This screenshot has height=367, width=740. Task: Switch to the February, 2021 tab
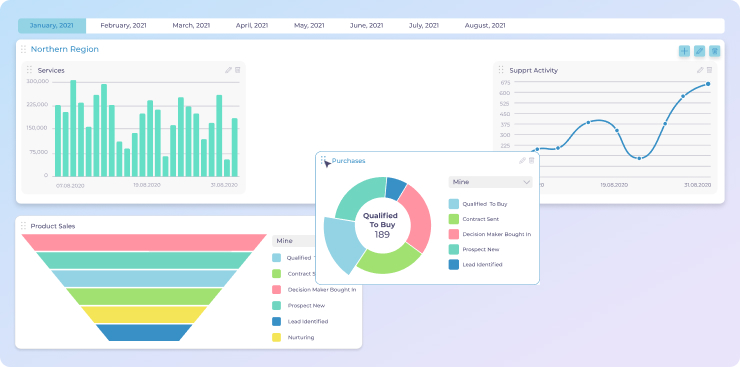123,25
